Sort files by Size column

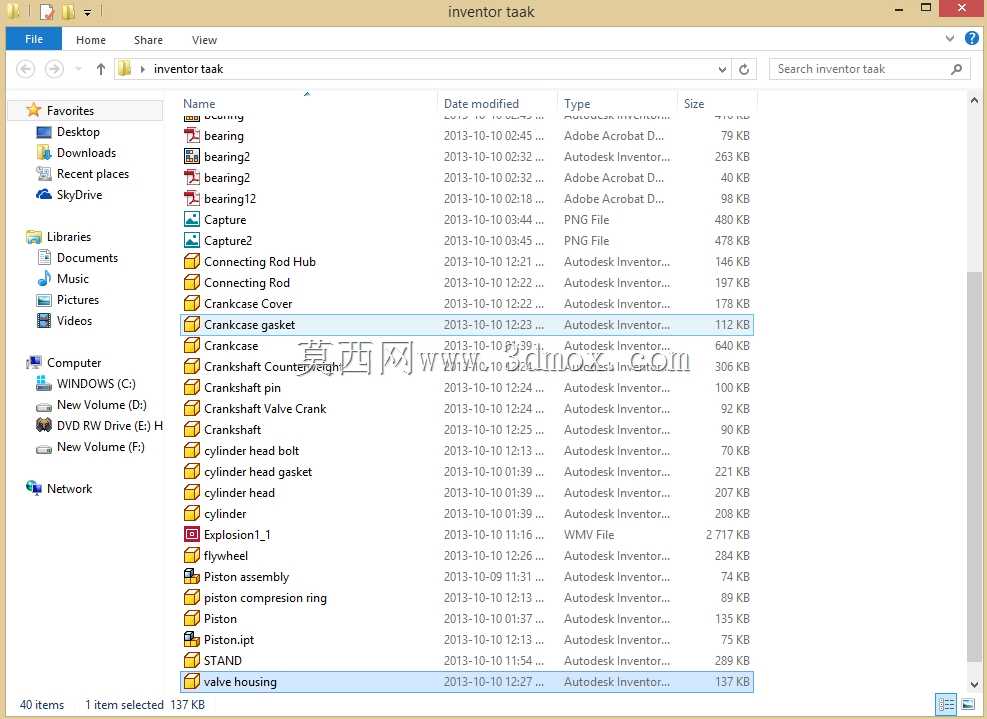(694, 103)
